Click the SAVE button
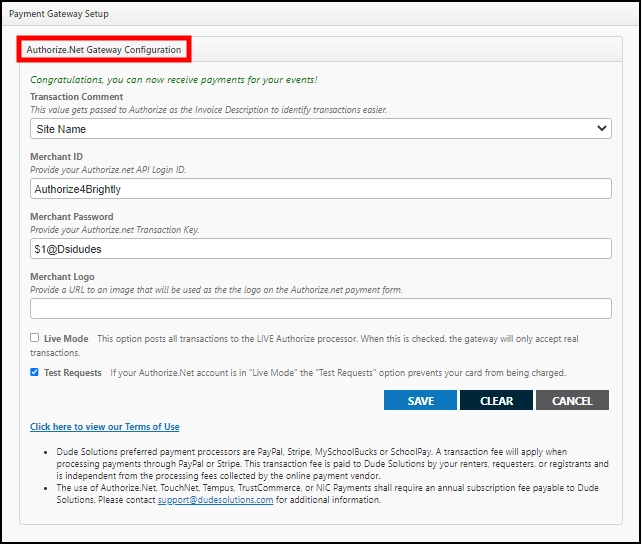641x544 pixels. (x=420, y=400)
